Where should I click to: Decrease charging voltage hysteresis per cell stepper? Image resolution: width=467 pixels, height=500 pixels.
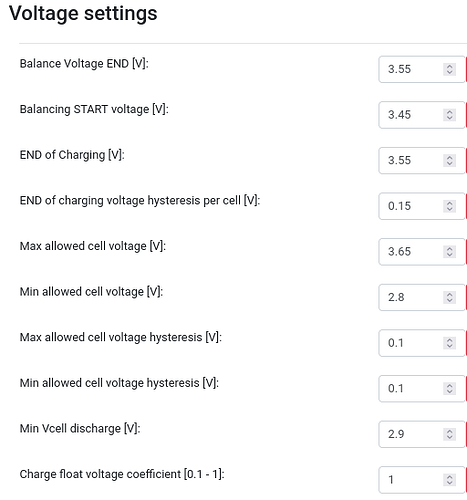tap(449, 209)
